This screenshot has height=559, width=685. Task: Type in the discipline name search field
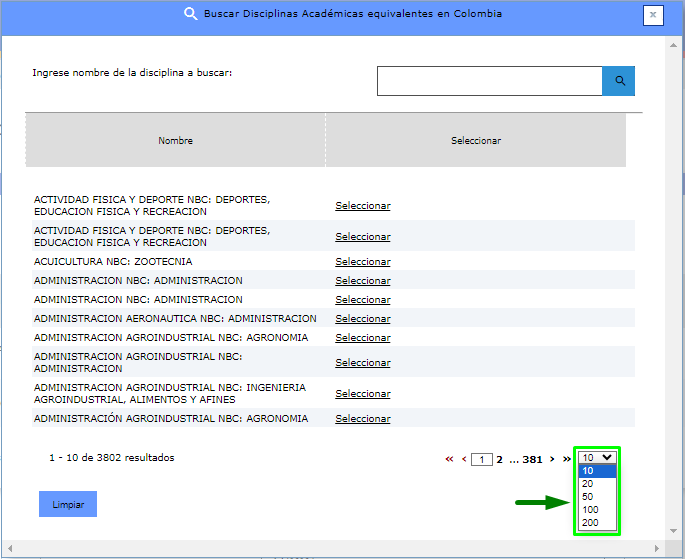pos(489,81)
